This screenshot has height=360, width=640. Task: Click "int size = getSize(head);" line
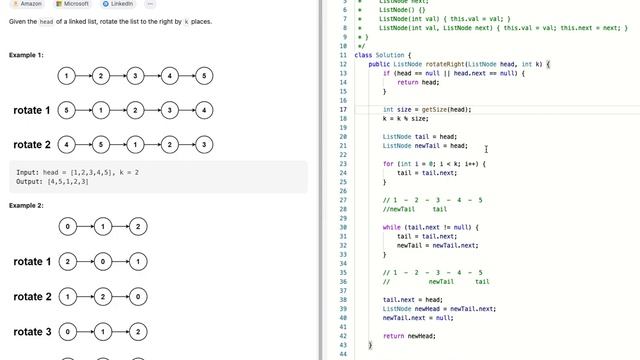pyautogui.click(x=427, y=109)
